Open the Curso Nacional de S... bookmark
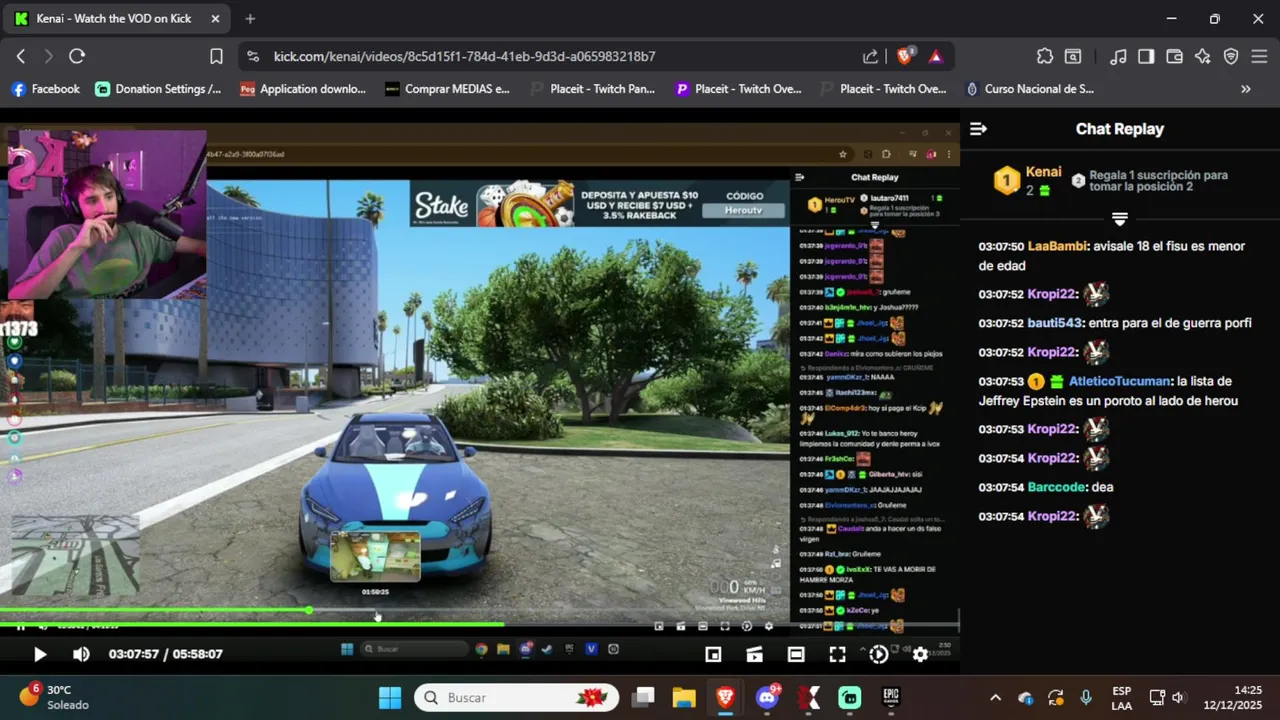1280x720 pixels. tap(1029, 89)
